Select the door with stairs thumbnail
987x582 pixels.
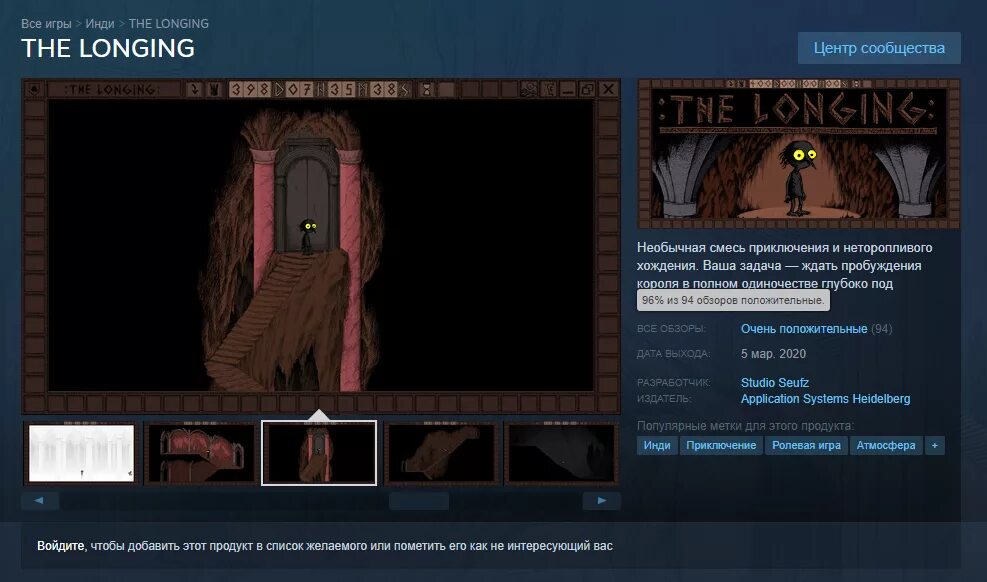(319, 453)
